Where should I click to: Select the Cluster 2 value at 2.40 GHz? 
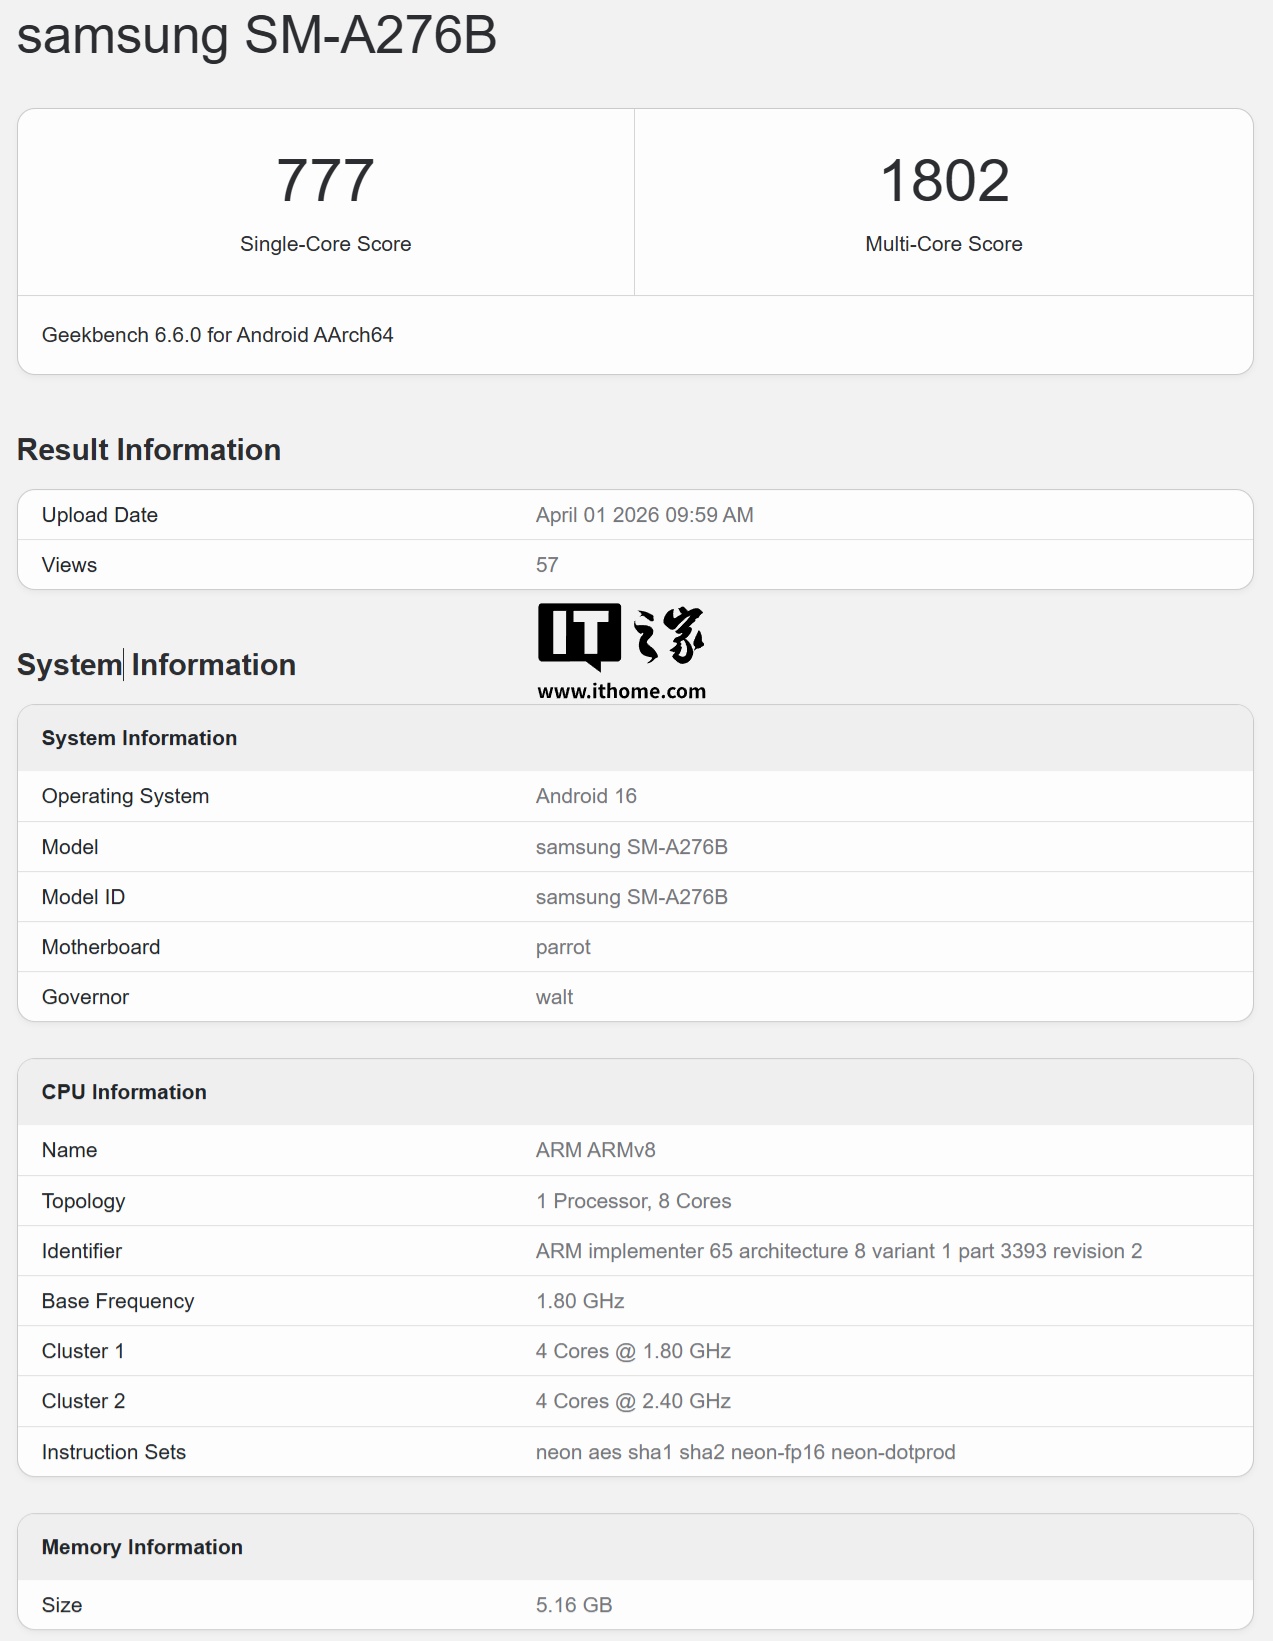click(633, 1401)
